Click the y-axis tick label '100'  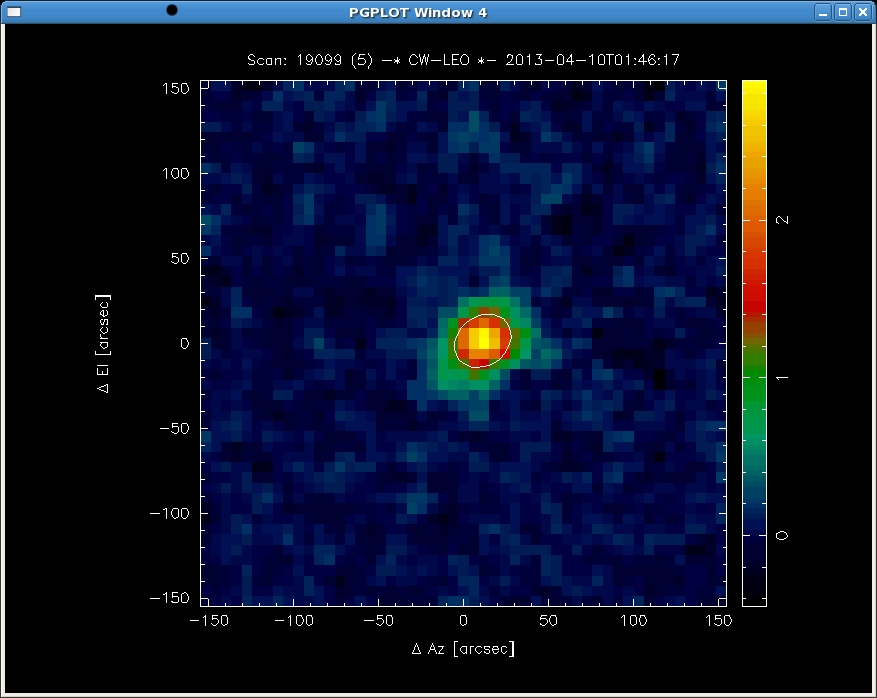point(176,173)
